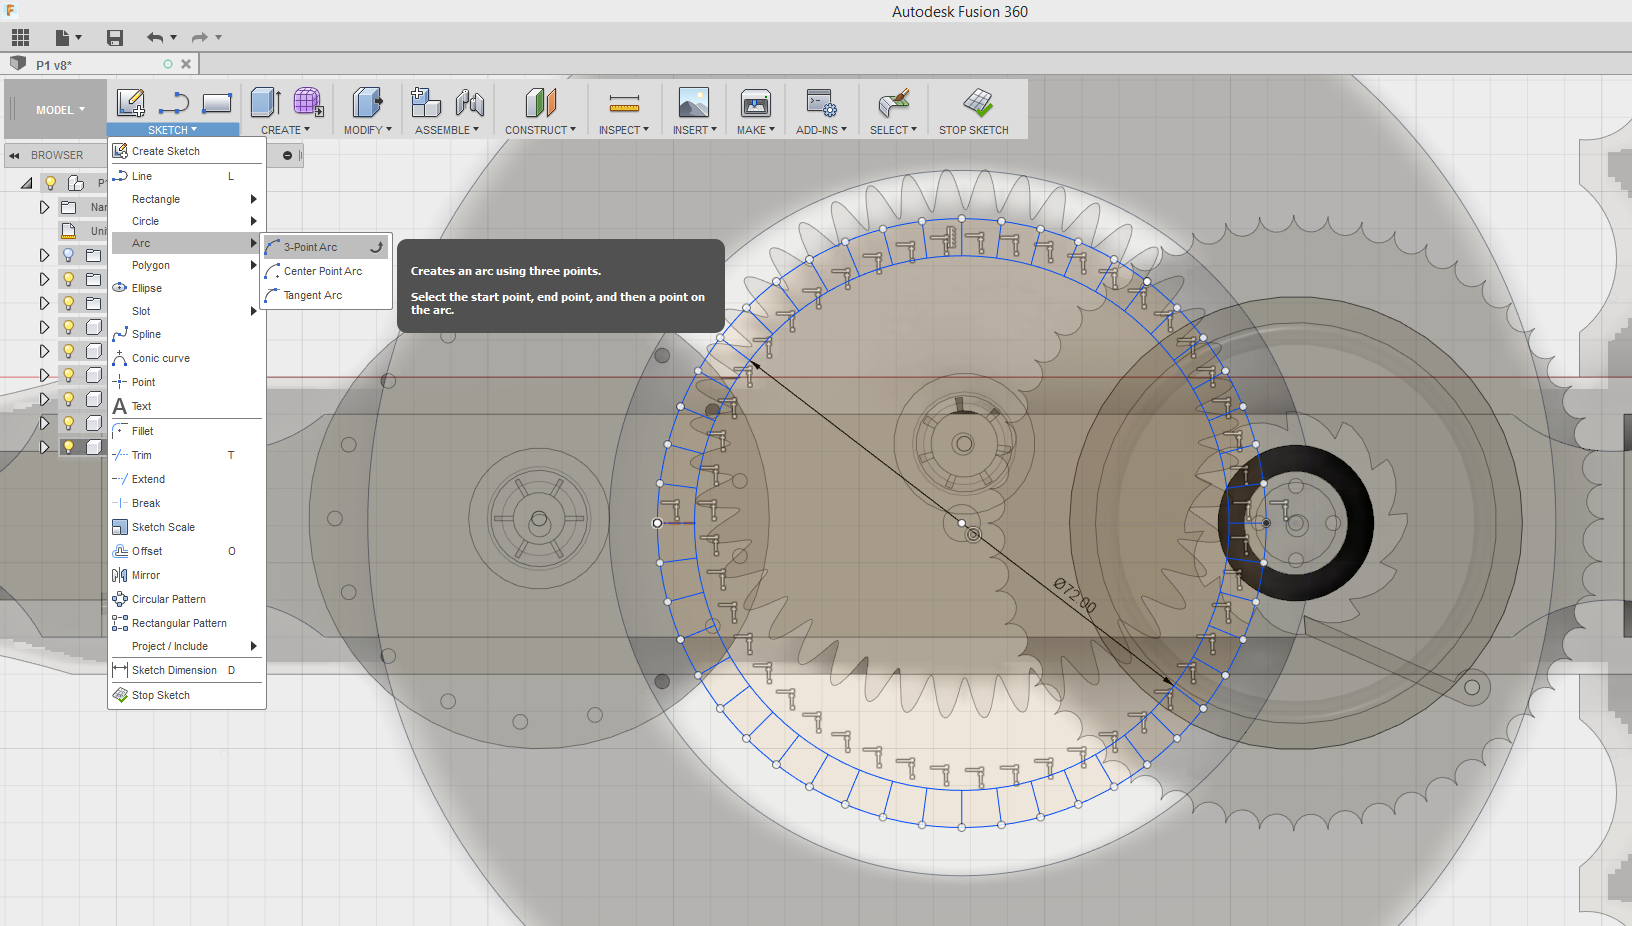Open the INSERT dropdown menu
Screen dimensions: 1632x926
[694, 130]
